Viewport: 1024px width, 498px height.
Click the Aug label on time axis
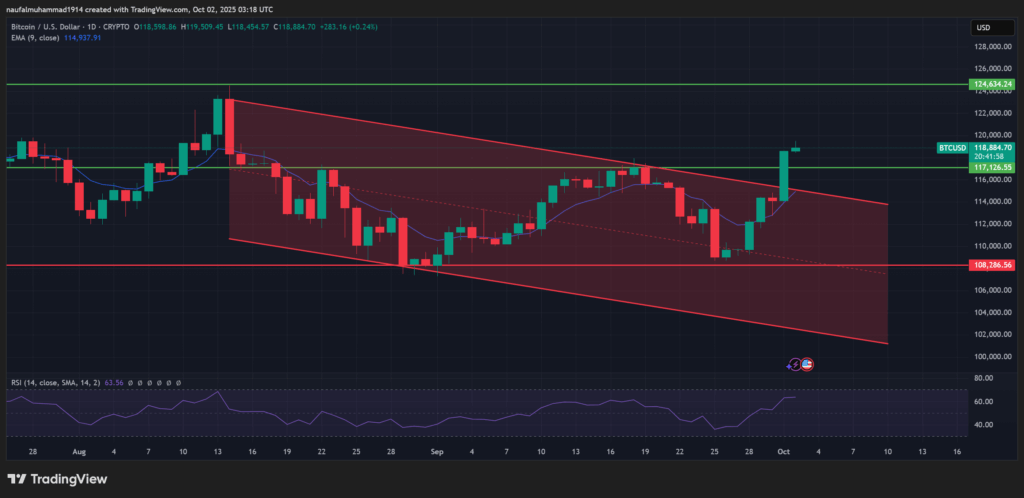(77, 451)
